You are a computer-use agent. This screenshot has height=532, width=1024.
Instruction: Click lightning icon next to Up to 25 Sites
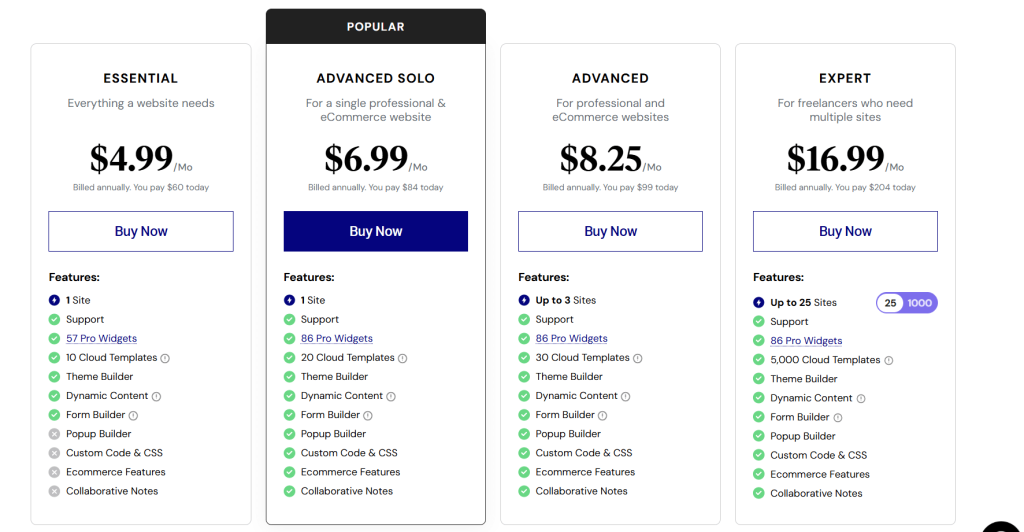758,303
